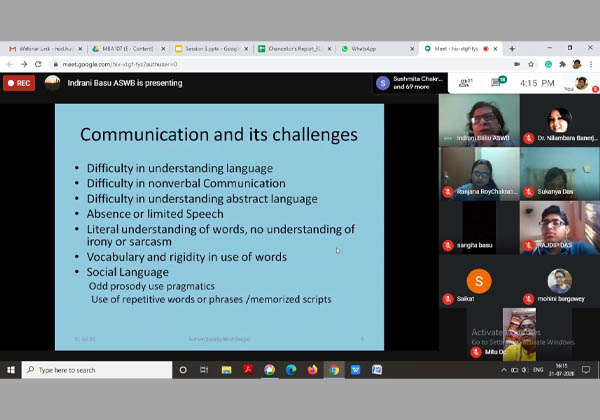Open Task View on taskbar

click(204, 370)
